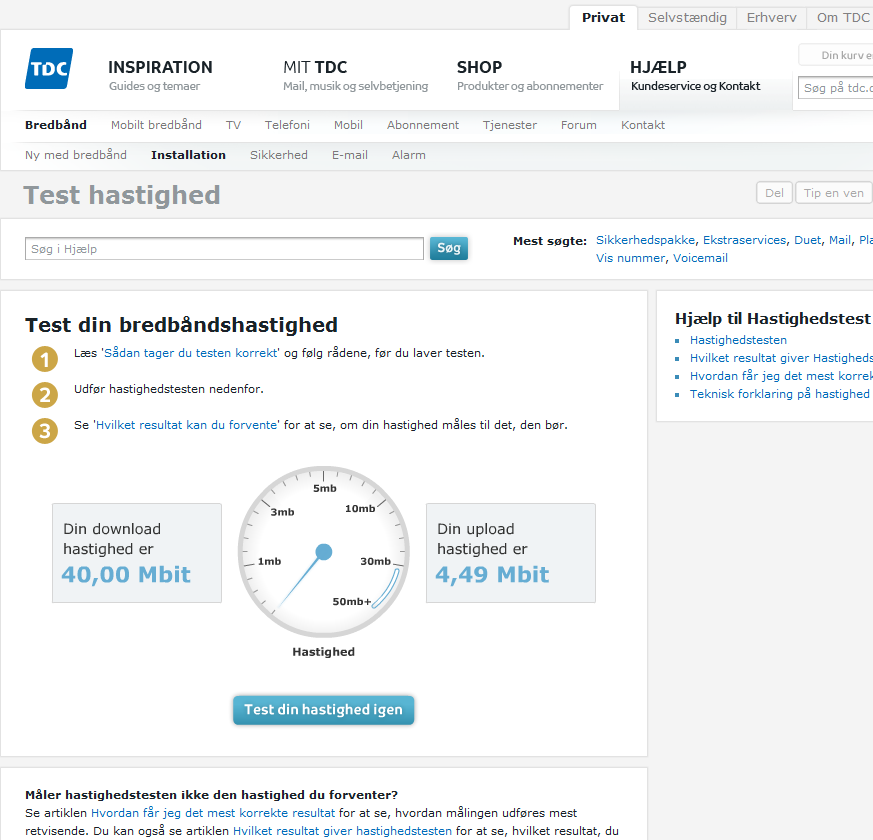
Task: Open the Voicemail link
Action: 700,258
